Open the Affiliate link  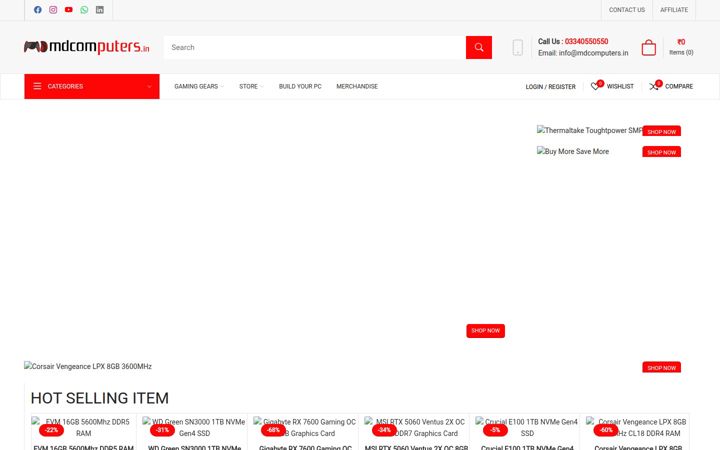click(674, 10)
